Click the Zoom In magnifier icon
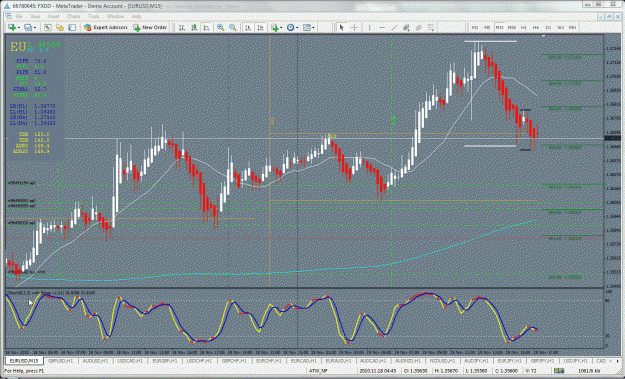This screenshot has height=379, width=625. point(220,27)
